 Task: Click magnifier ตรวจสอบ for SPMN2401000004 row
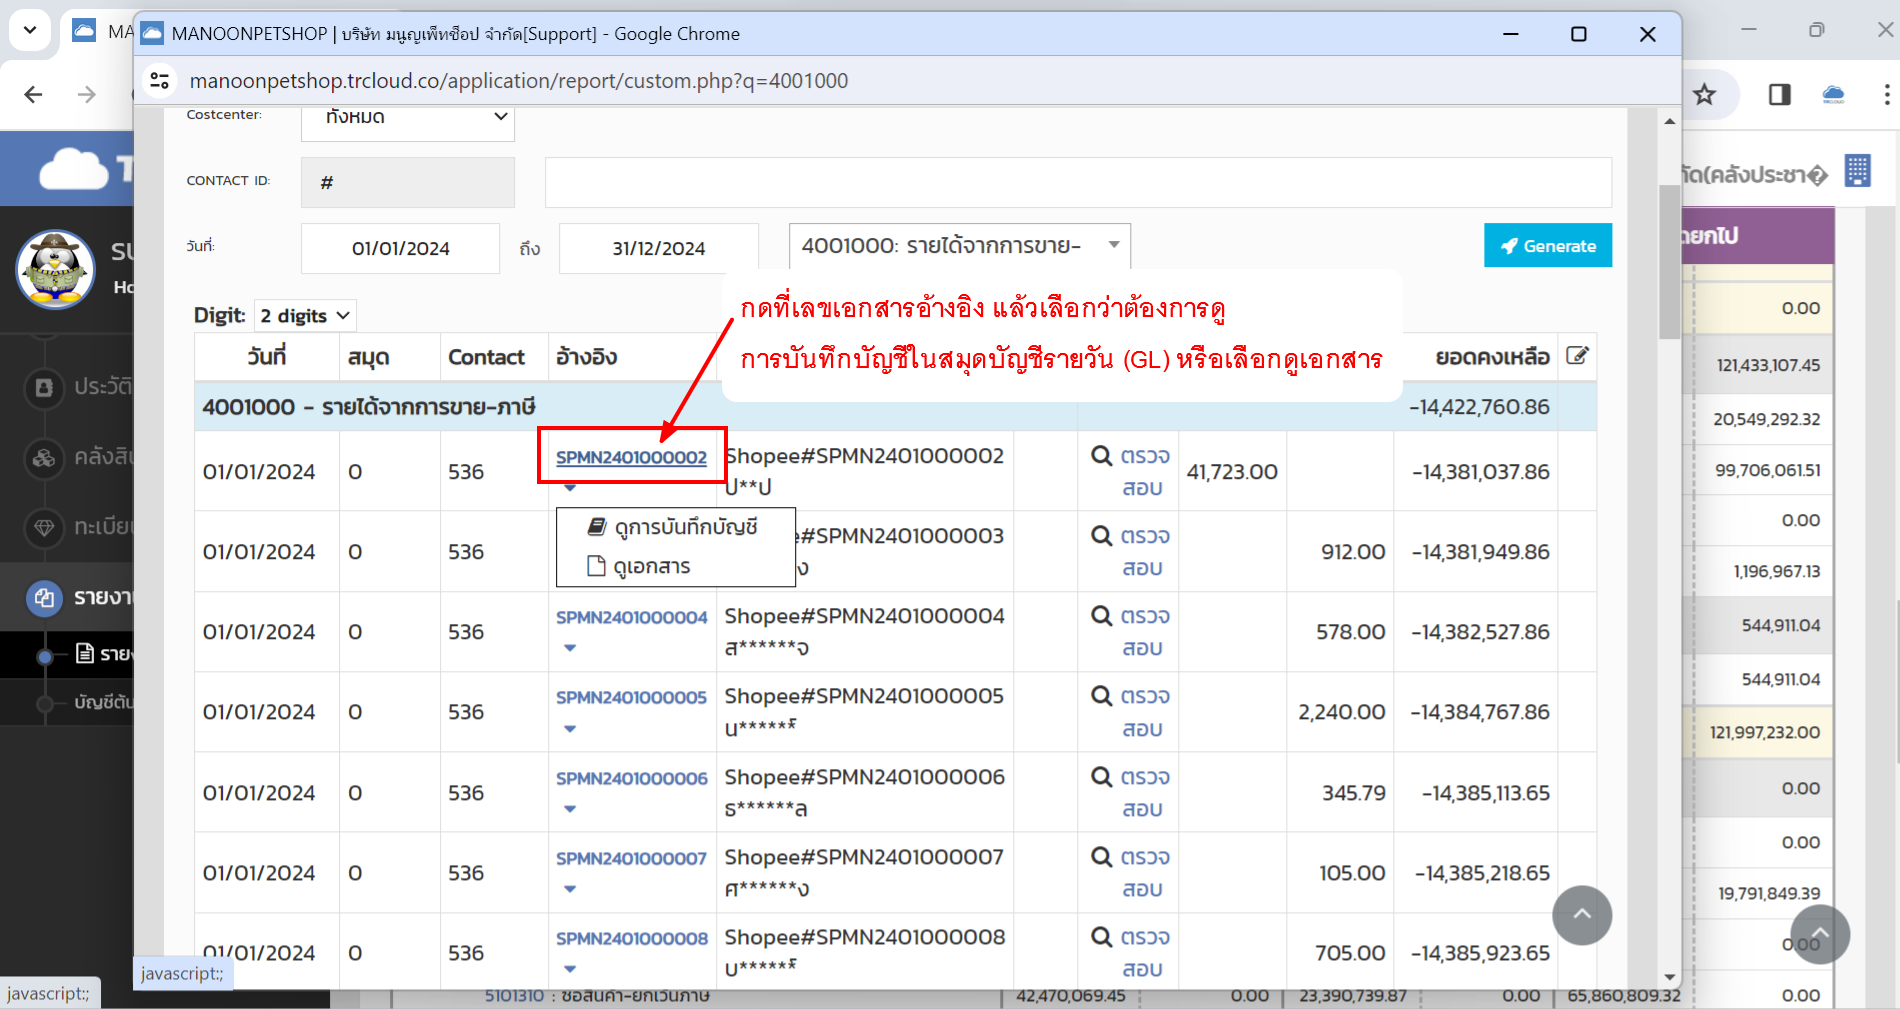pos(1130,631)
